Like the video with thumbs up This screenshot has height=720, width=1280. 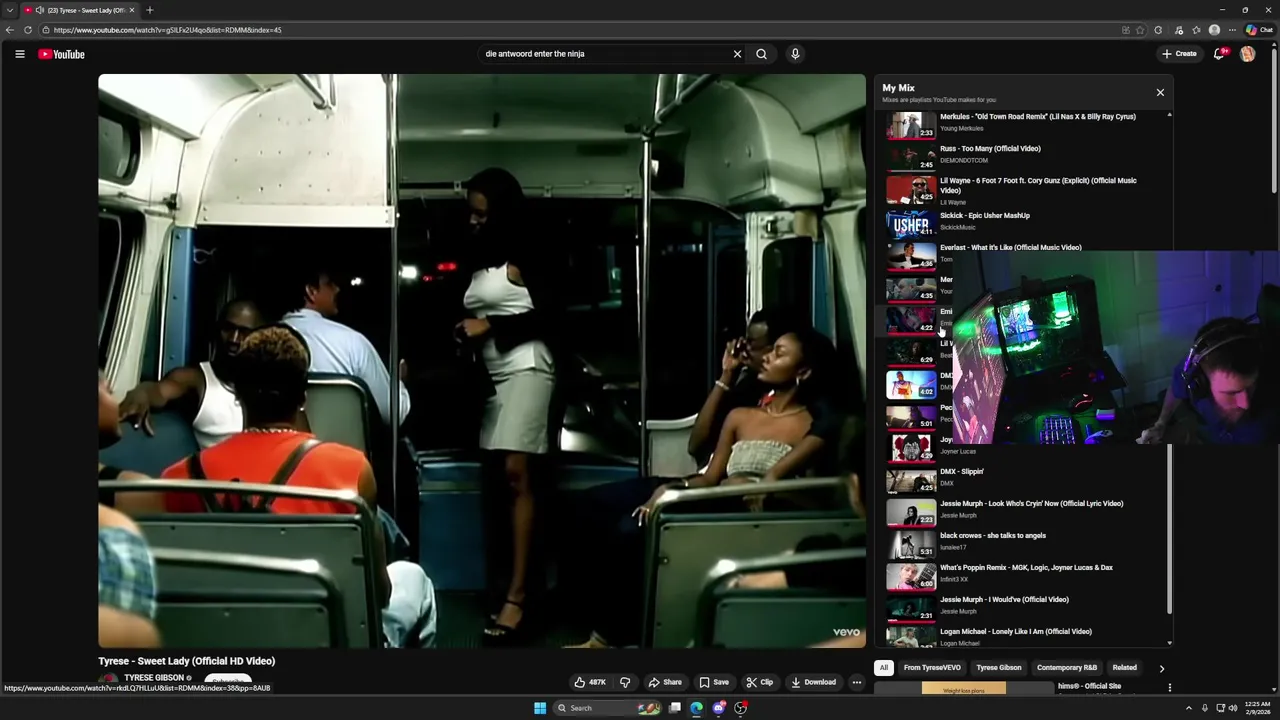(590, 682)
